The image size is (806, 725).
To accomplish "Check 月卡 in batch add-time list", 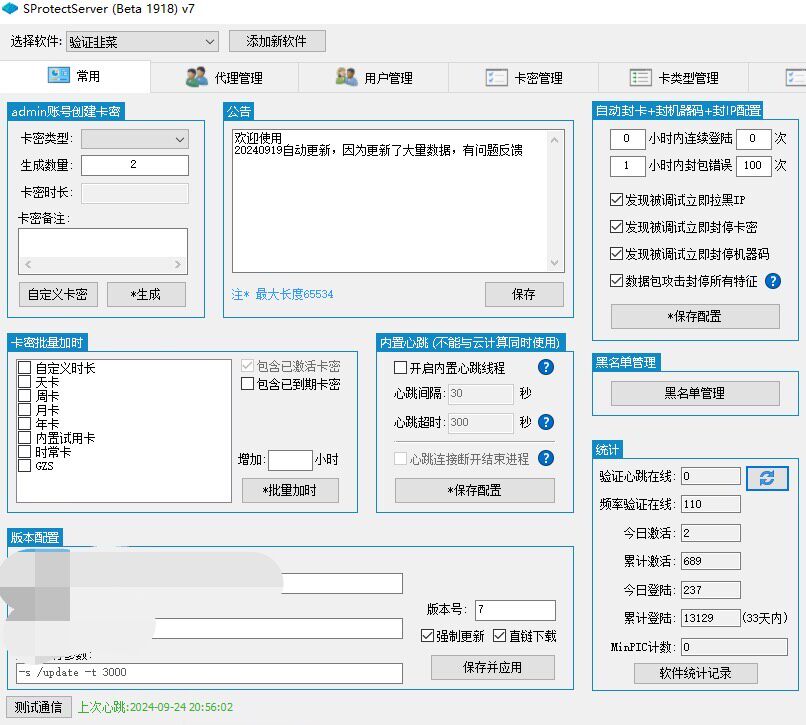I will [x=24, y=410].
